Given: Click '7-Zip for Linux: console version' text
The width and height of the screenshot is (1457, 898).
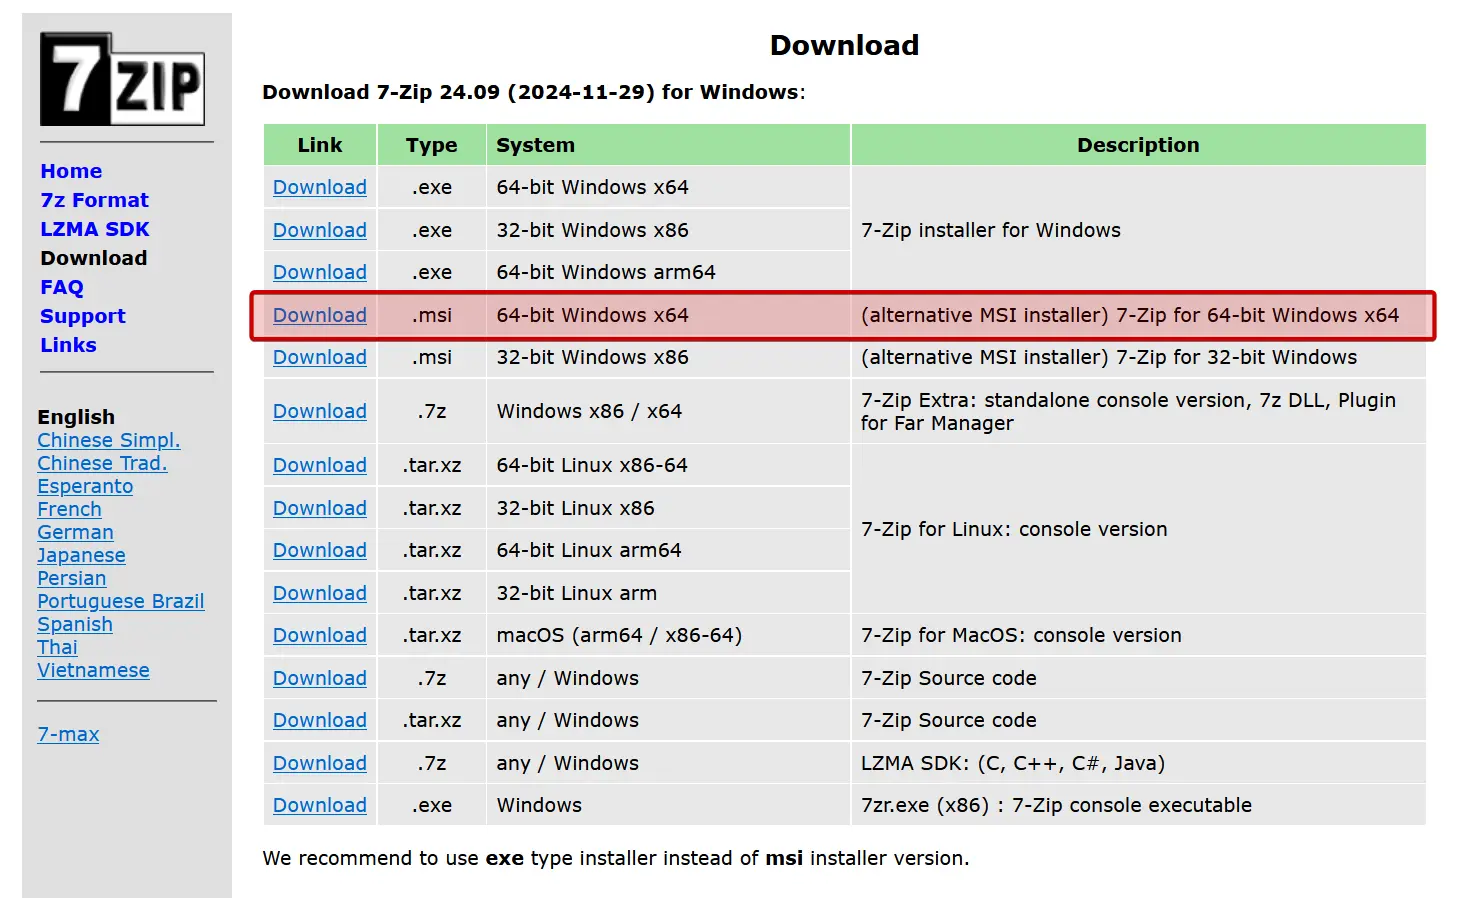Looking at the screenshot, I should pos(1014,529).
